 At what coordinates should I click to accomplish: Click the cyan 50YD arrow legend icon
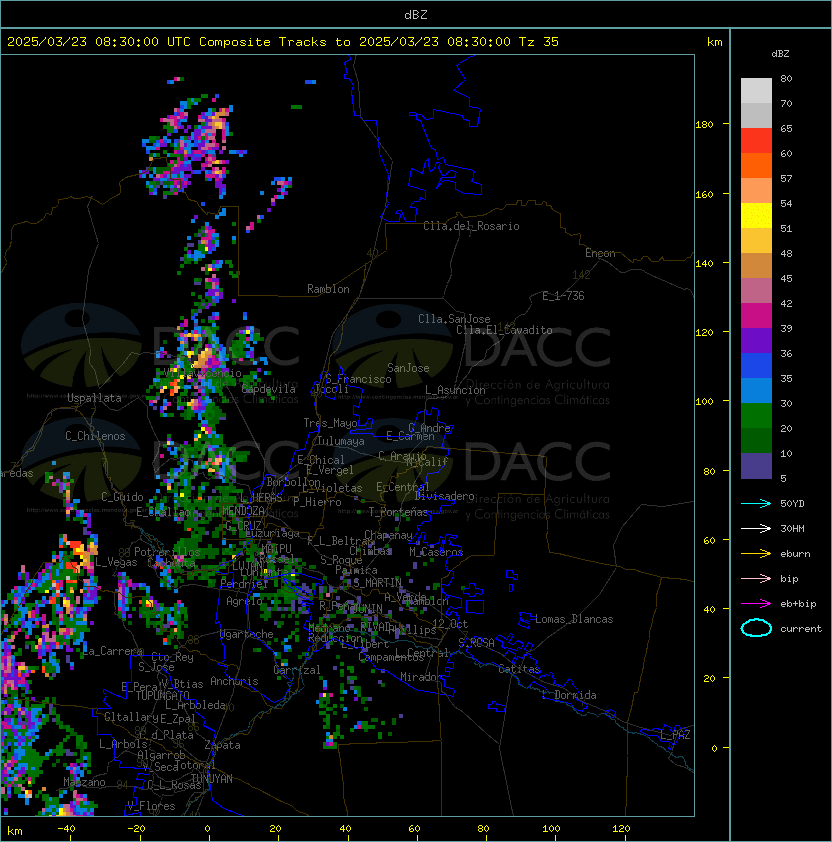[x=756, y=503]
